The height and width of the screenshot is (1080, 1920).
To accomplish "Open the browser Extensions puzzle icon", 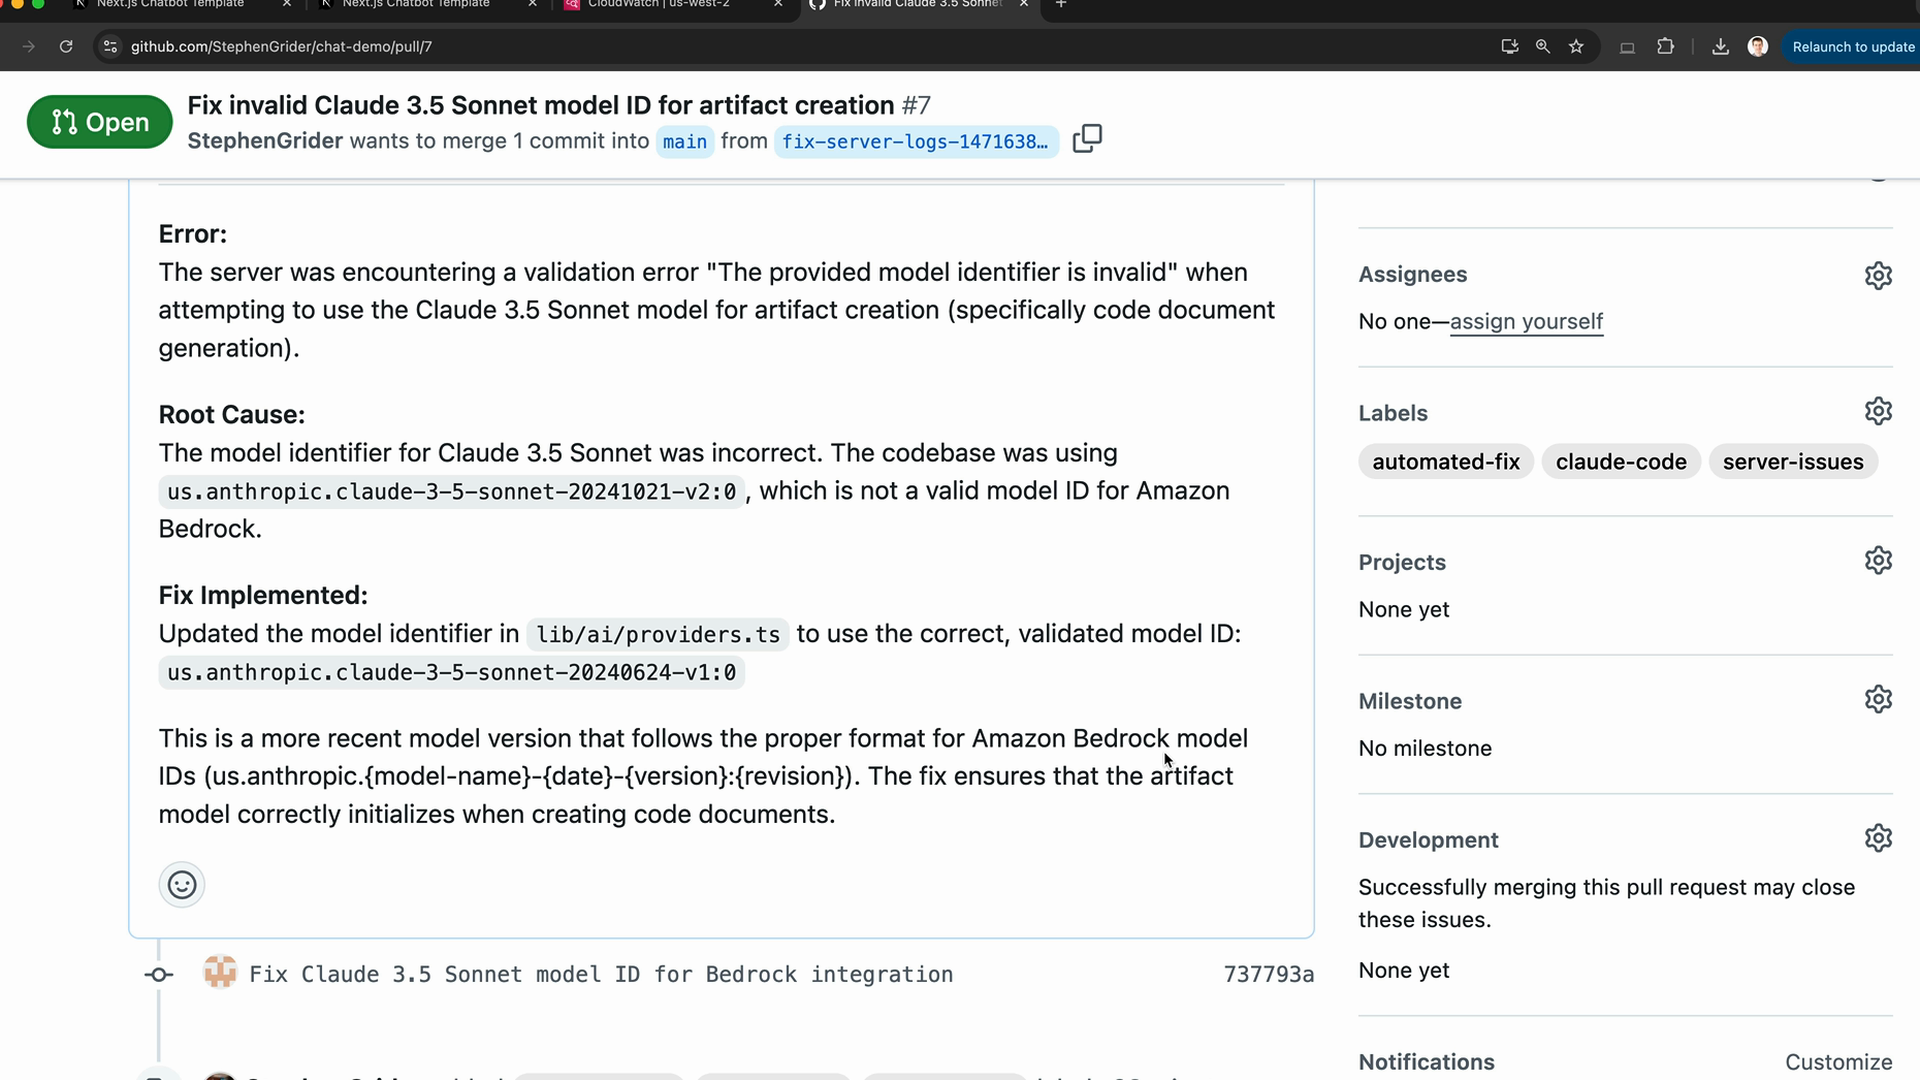I will click(x=1665, y=47).
